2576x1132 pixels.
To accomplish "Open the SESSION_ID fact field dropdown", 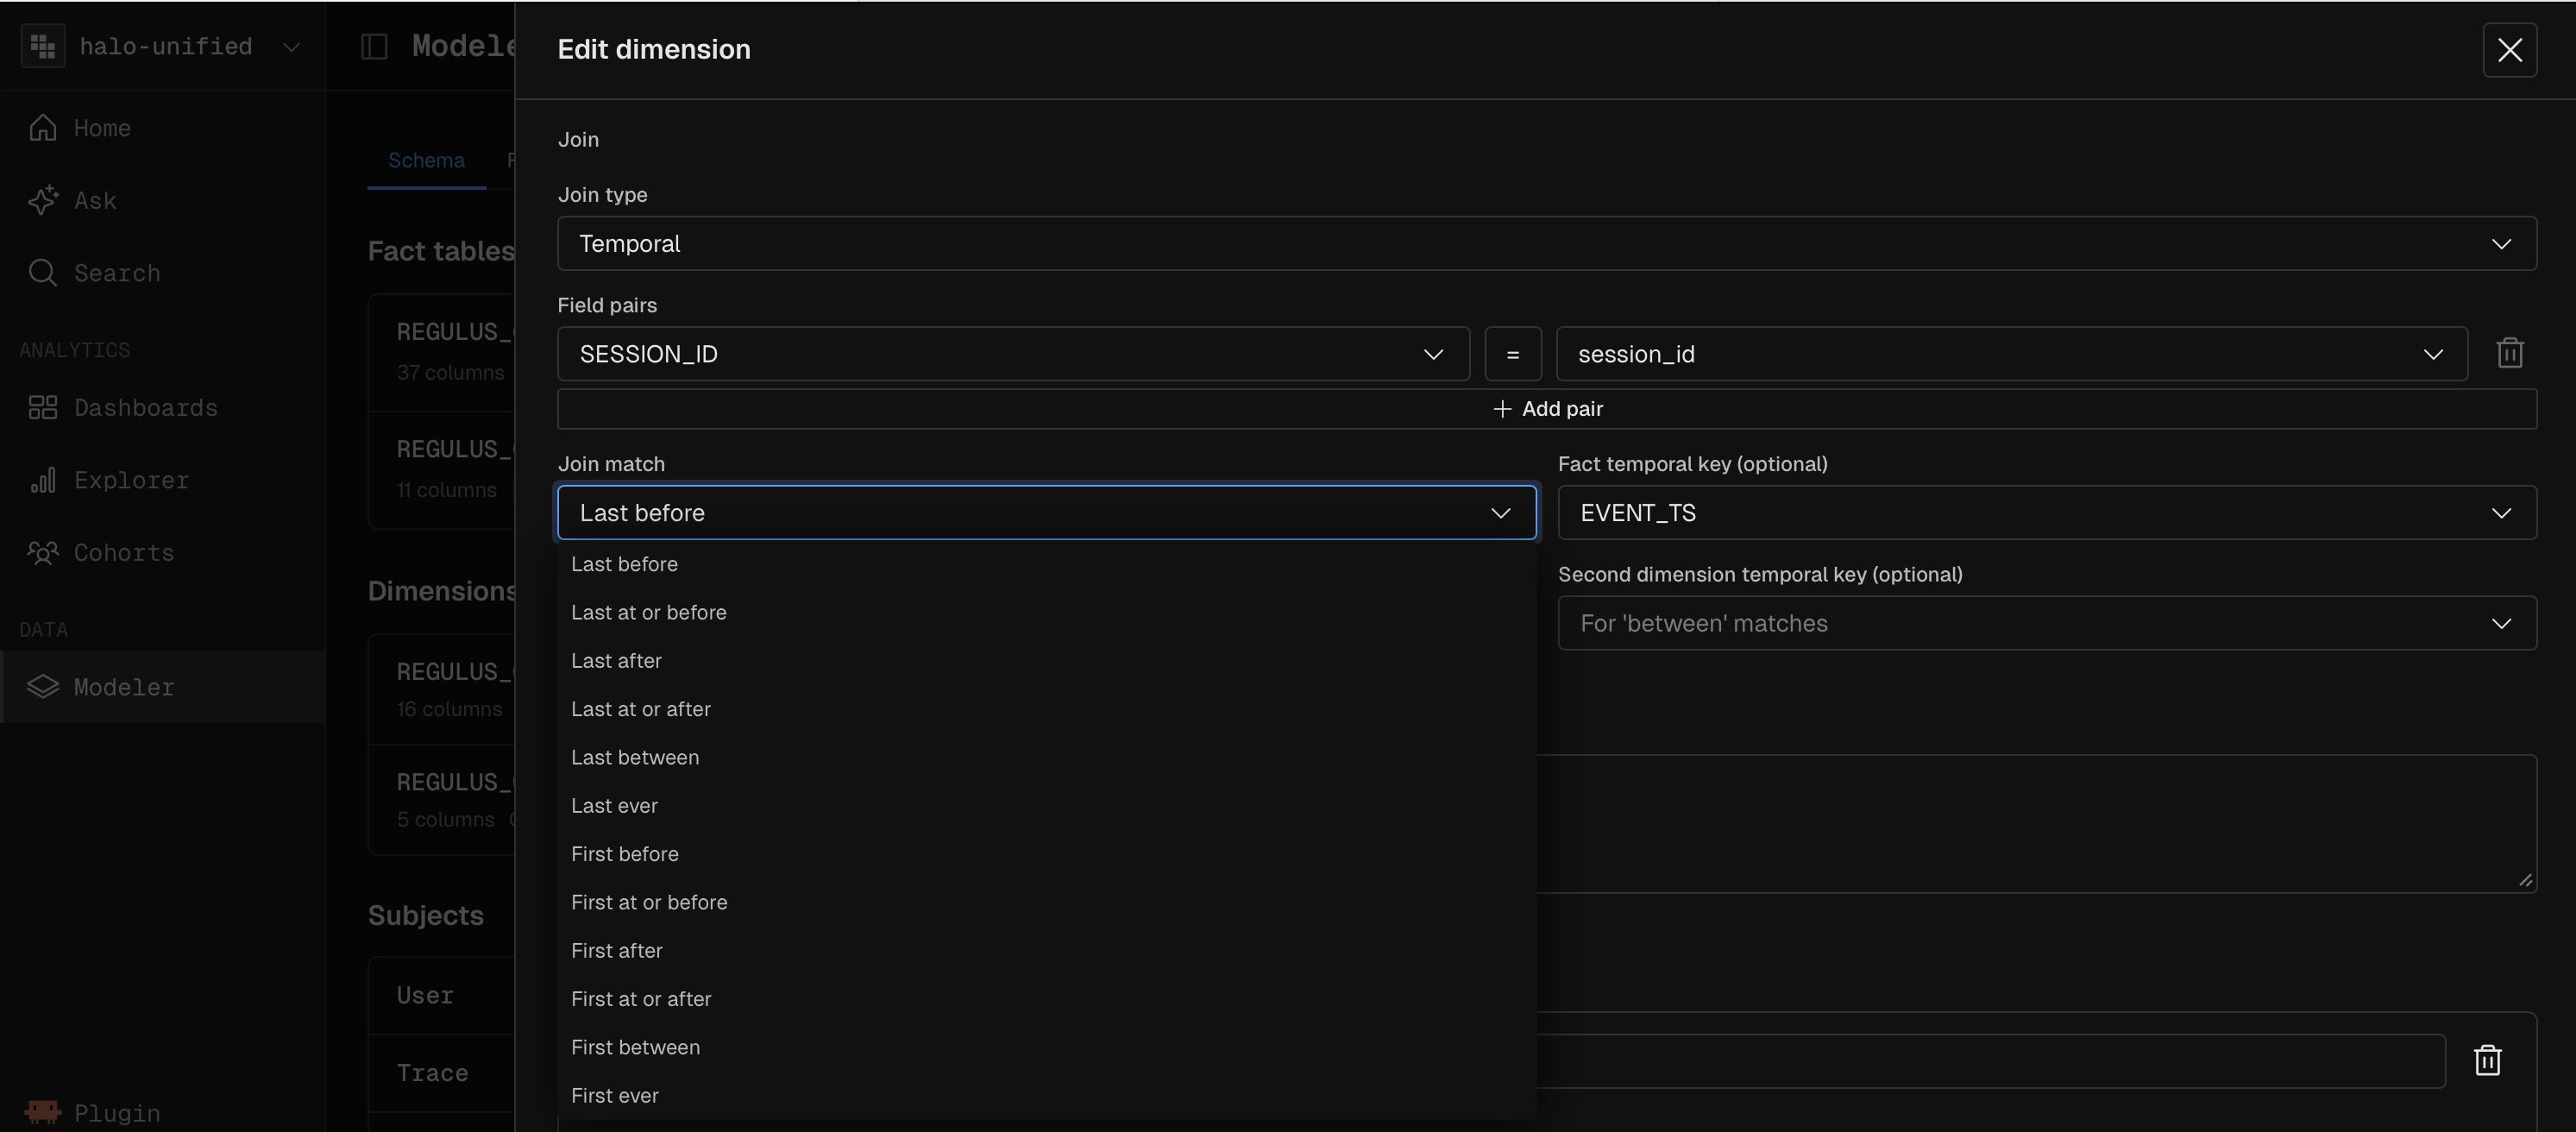I will point(1013,353).
